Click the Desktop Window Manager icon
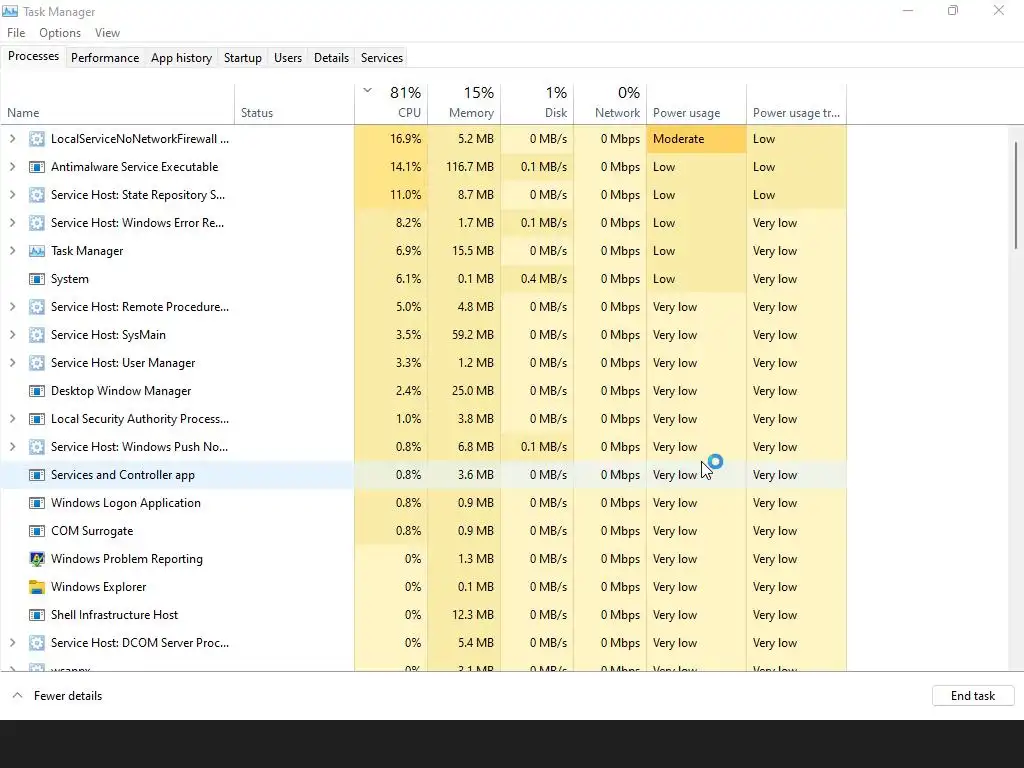Screen dimensions: 1024x768 click(x=37, y=391)
